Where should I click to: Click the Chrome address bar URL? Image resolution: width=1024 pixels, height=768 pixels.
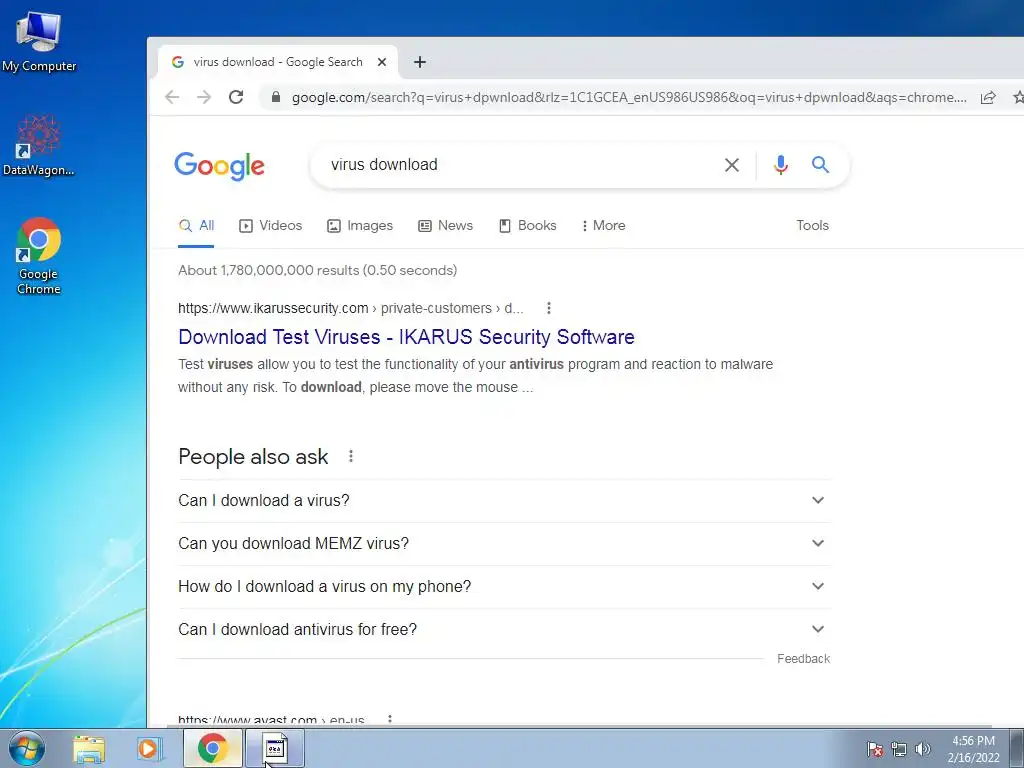(629, 97)
